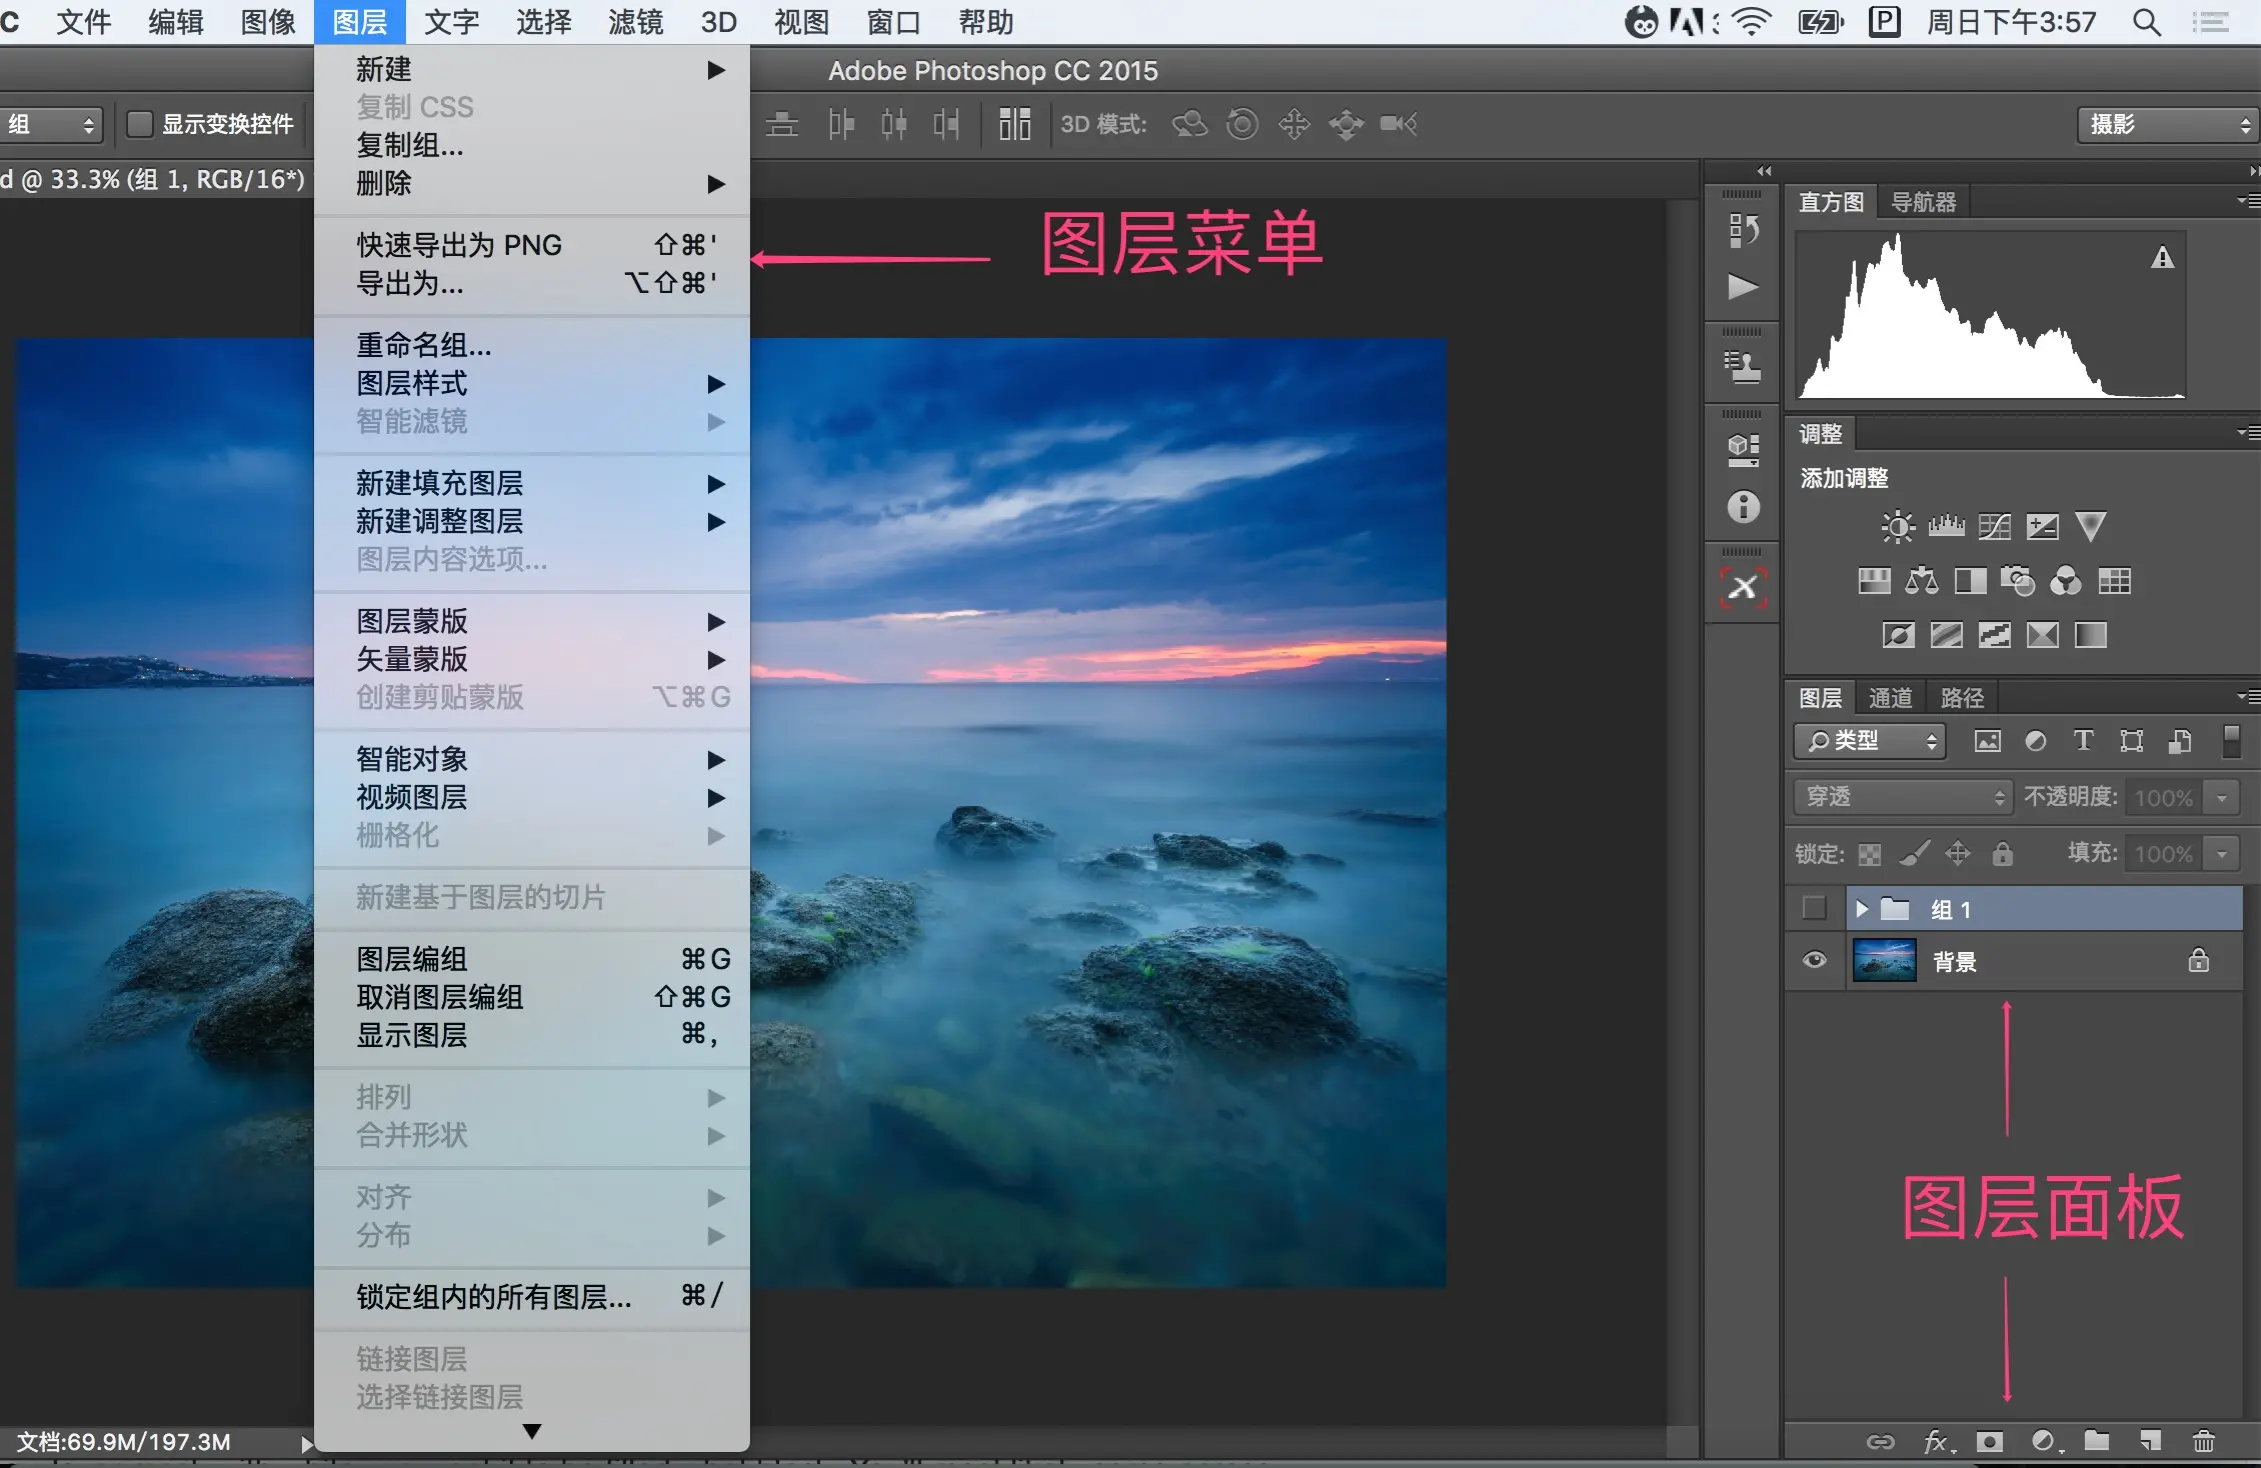Click the layer style fx icon

click(1937, 1441)
